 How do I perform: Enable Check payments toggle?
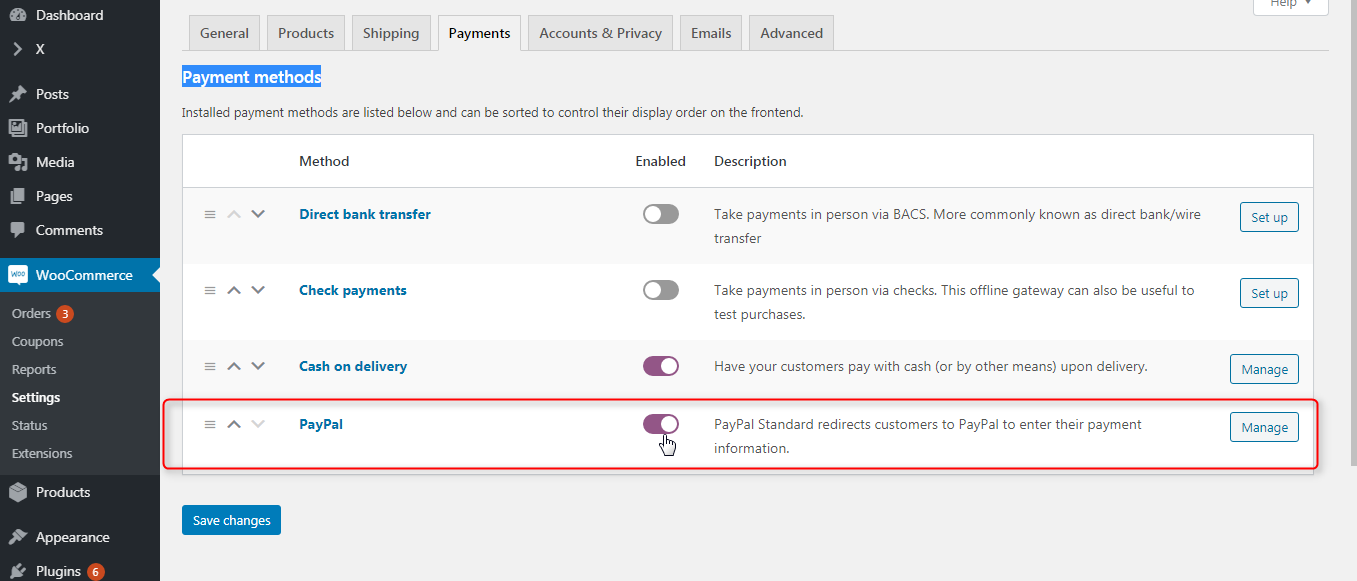pos(661,290)
